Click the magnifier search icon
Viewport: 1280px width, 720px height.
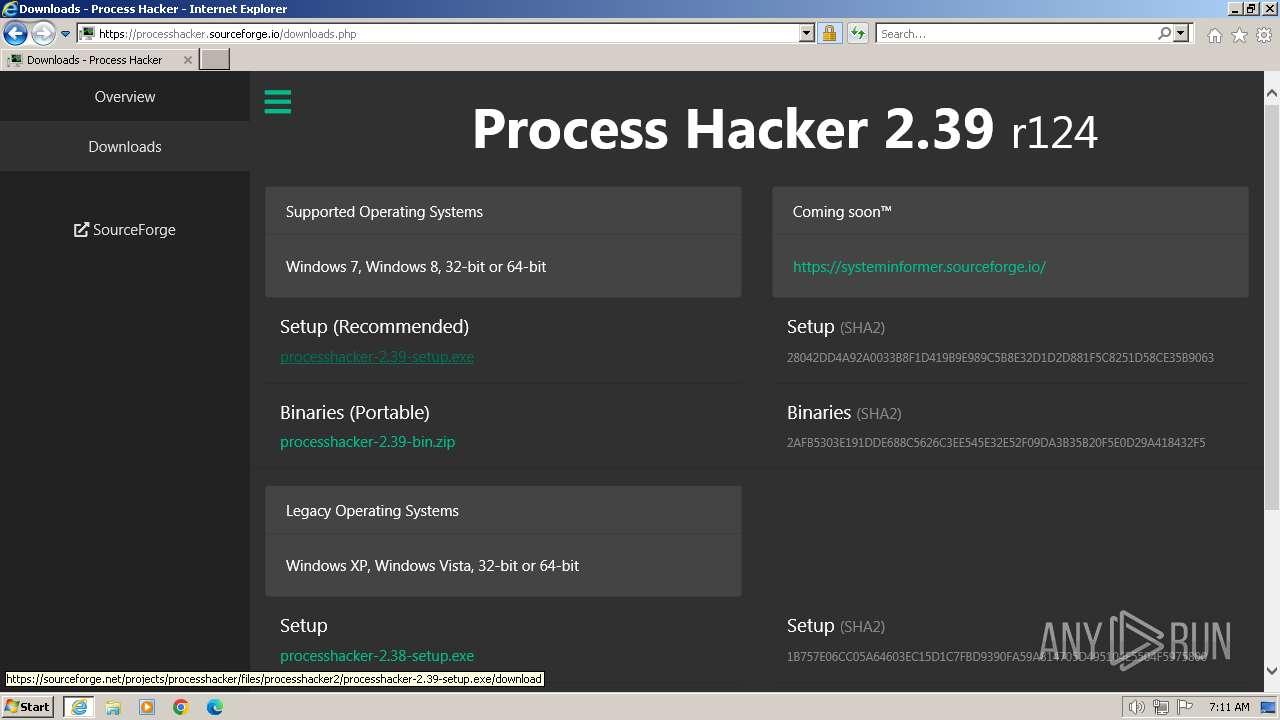pyautogui.click(x=1164, y=33)
